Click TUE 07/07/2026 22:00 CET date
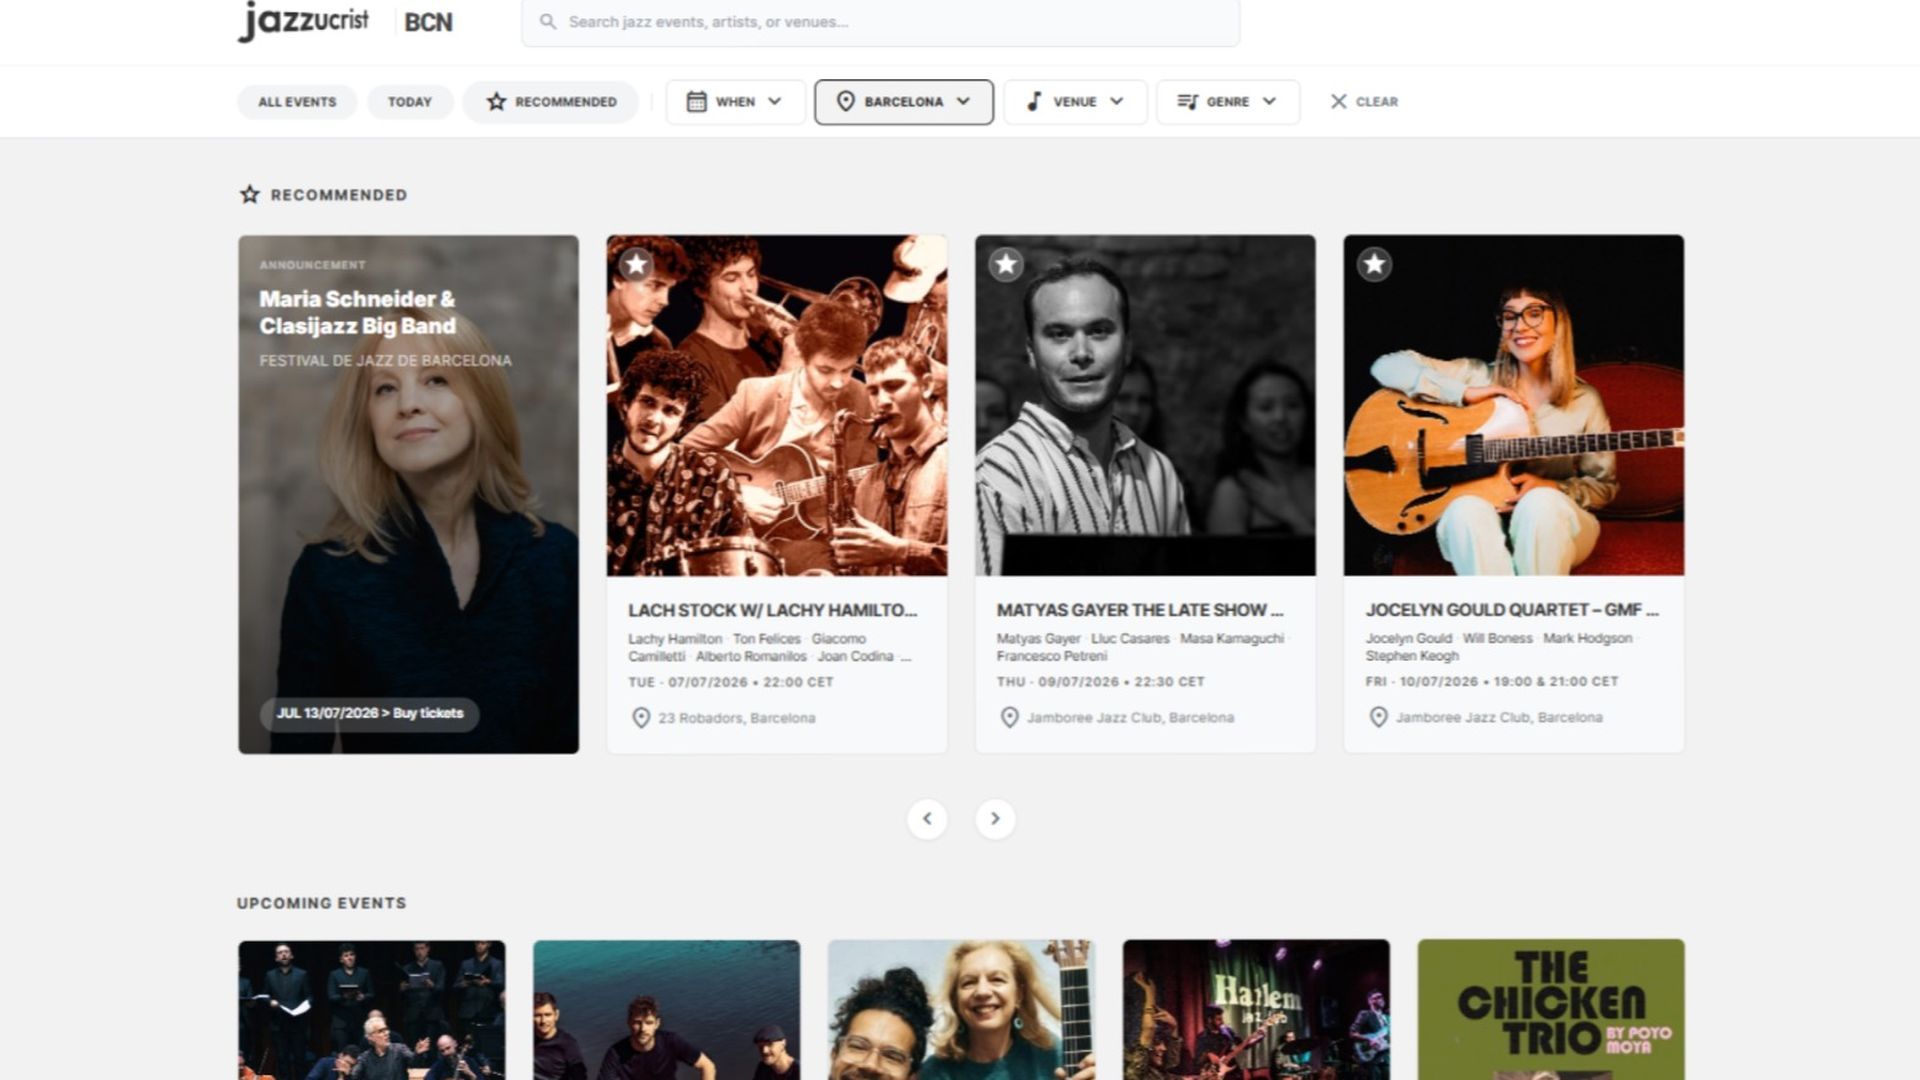 731,682
